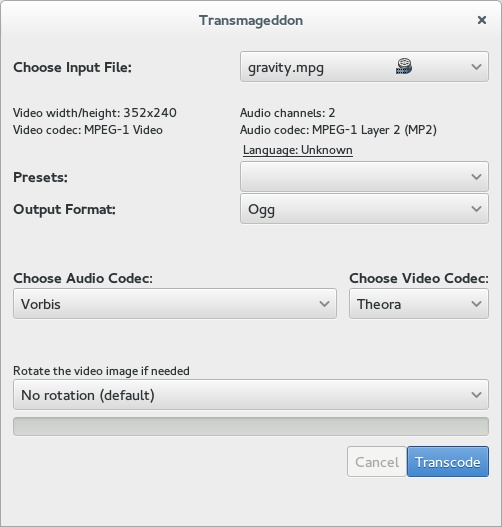The width and height of the screenshot is (502, 527).
Task: Open the Vorbis audio codec dropdown
Action: 175,303
